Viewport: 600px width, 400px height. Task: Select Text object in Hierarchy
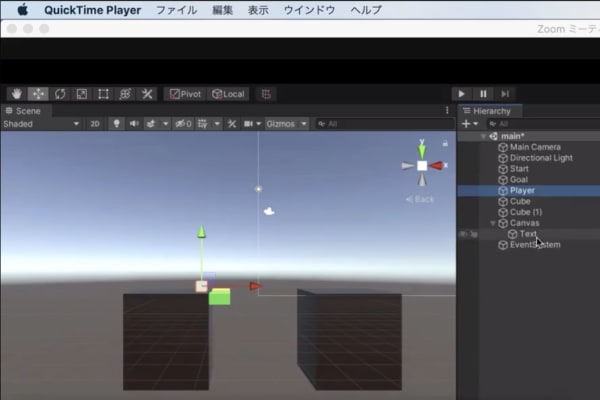click(x=528, y=234)
